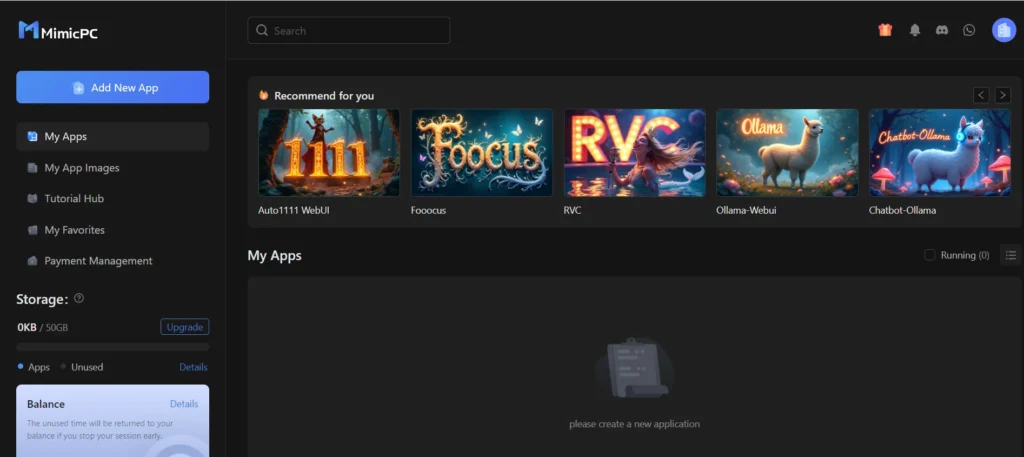
Task: Click the 'please create a new application' text
Action: (634, 424)
